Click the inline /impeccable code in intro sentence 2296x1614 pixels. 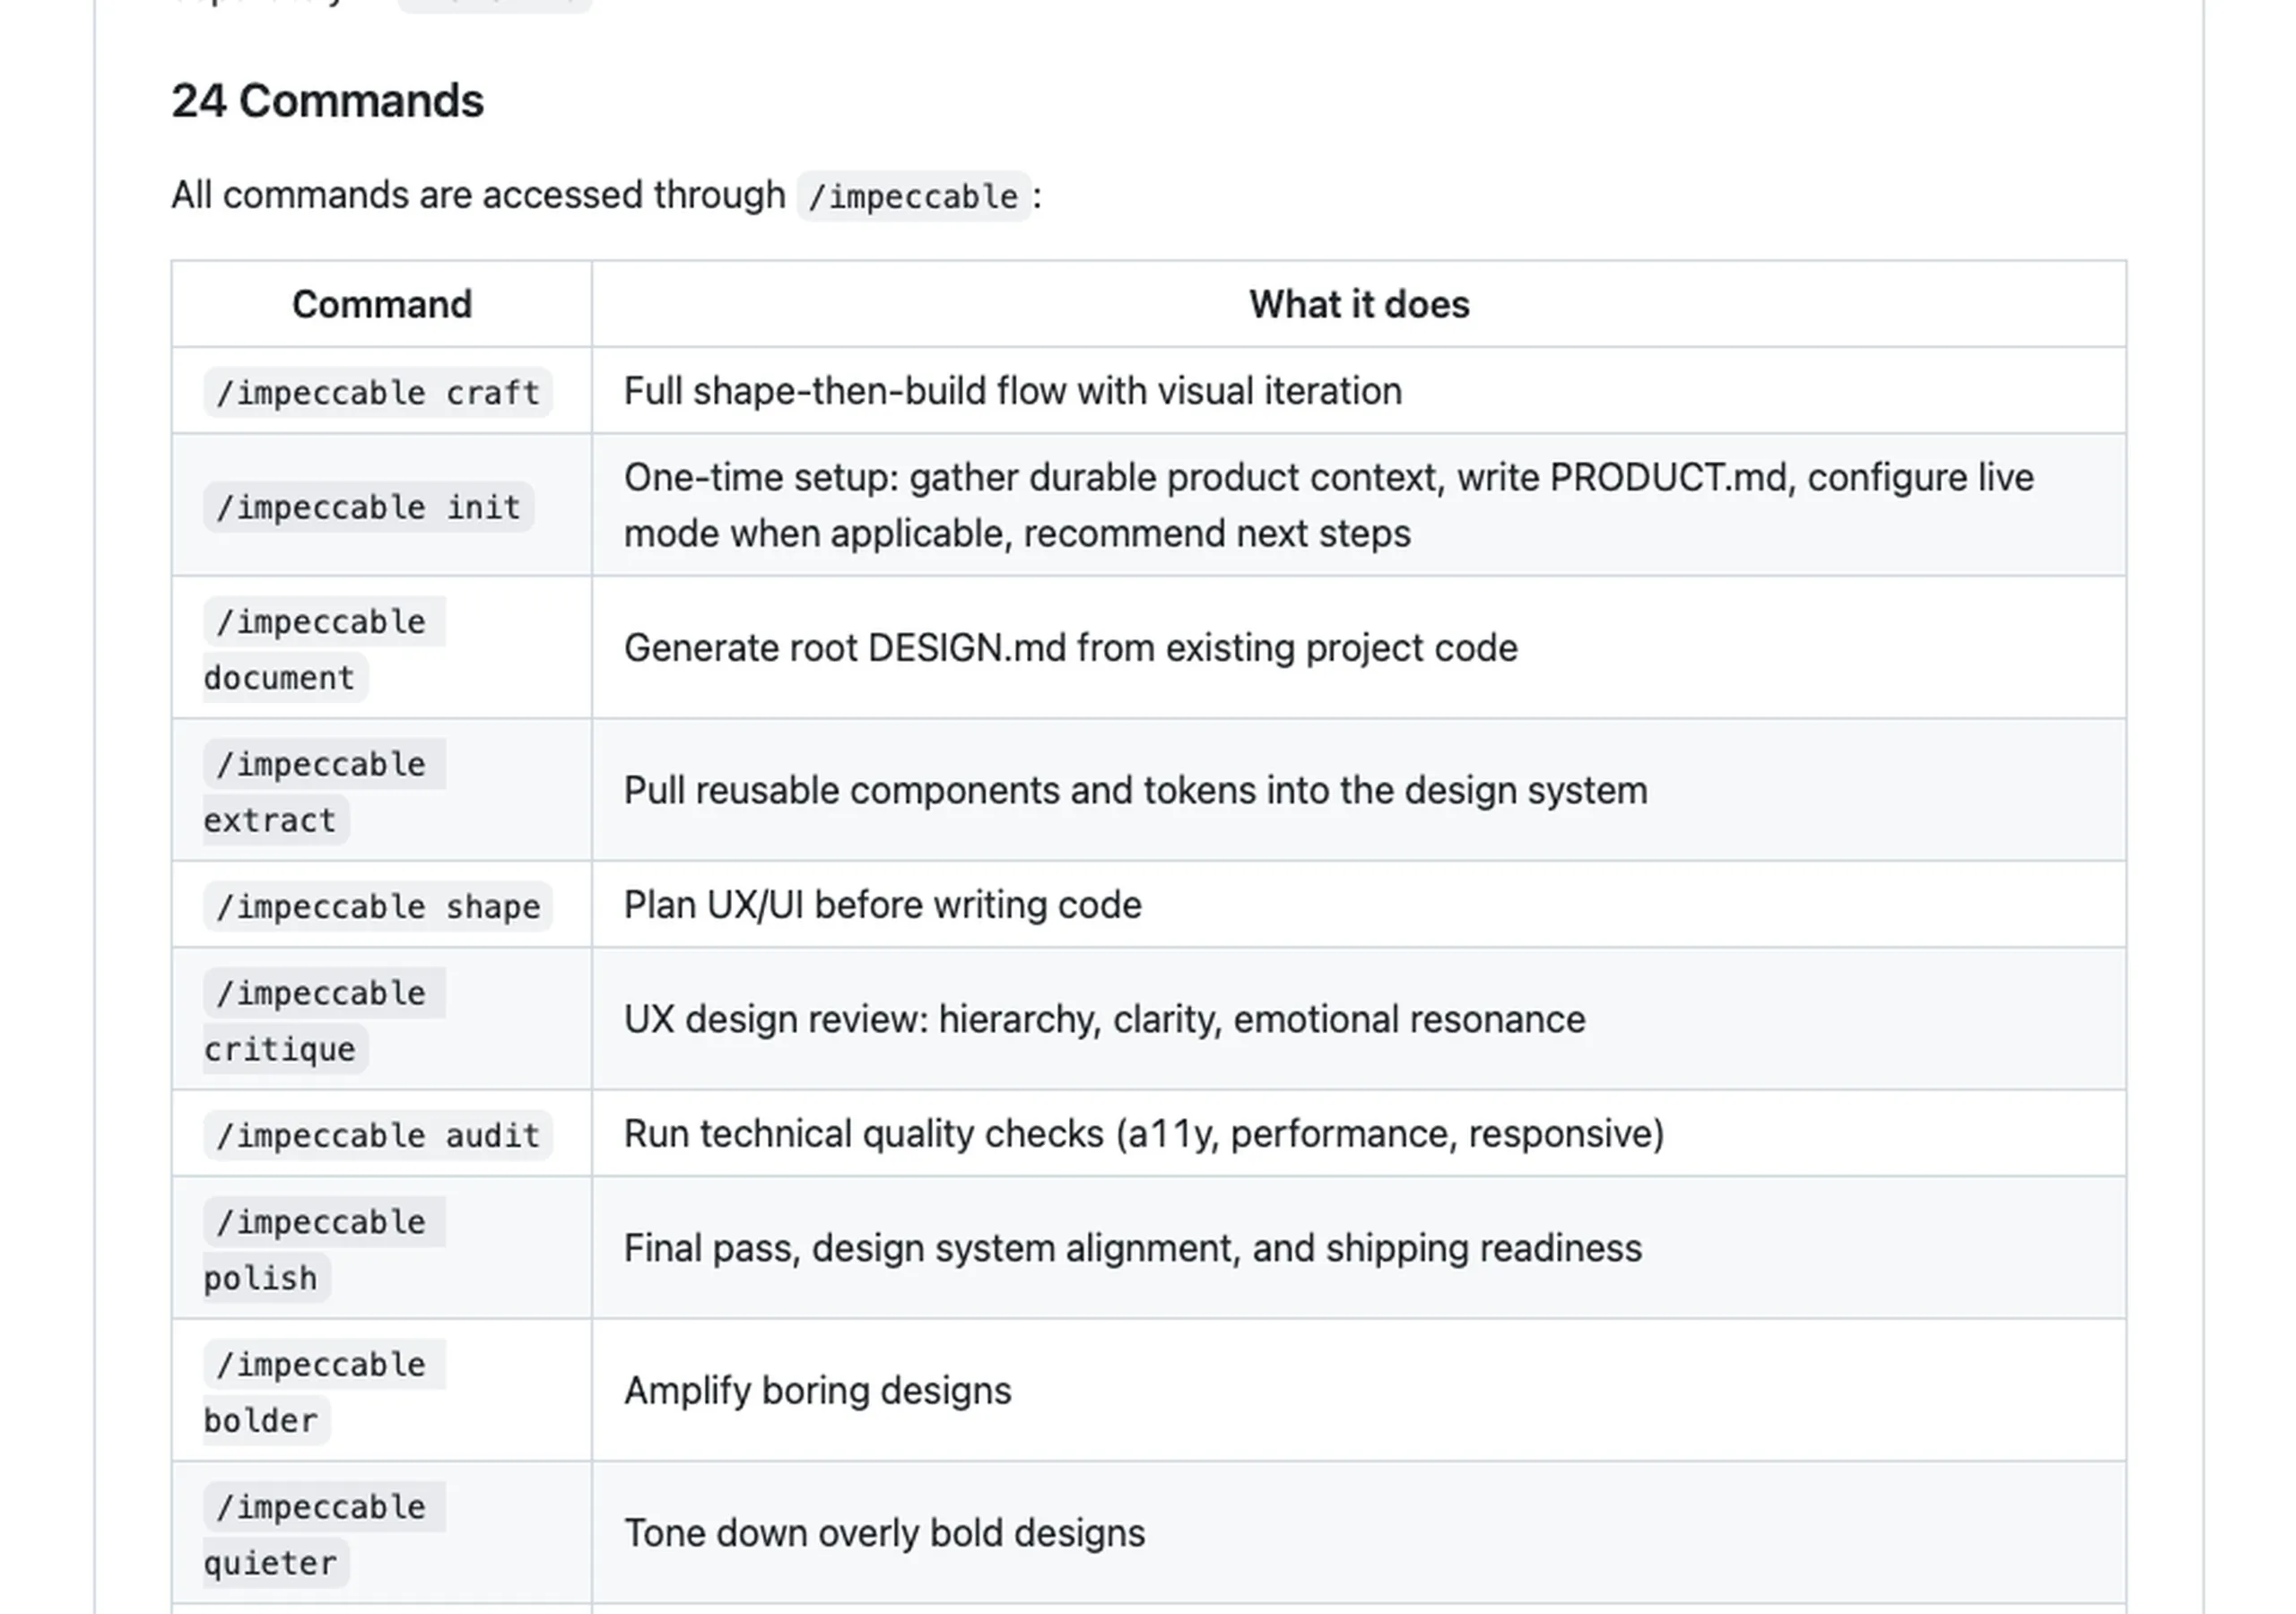[x=913, y=196]
